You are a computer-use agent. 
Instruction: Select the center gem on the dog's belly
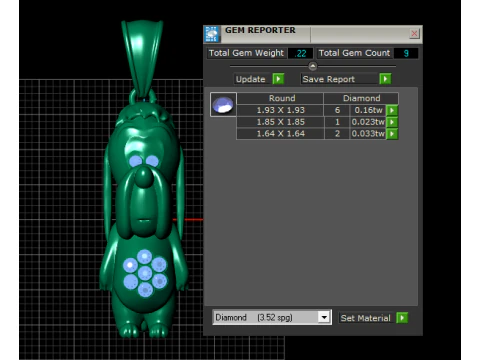[145, 273]
